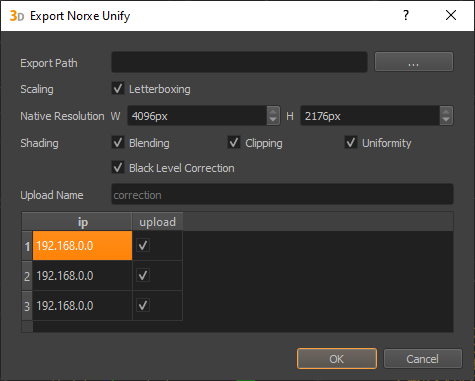The height and width of the screenshot is (381, 475).
Task: Uncheck upload for row 3
Action: coord(143,306)
